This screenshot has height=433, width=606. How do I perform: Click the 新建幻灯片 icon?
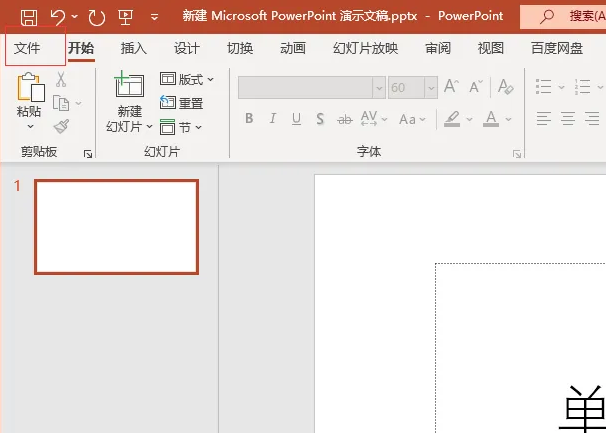[x=129, y=84]
